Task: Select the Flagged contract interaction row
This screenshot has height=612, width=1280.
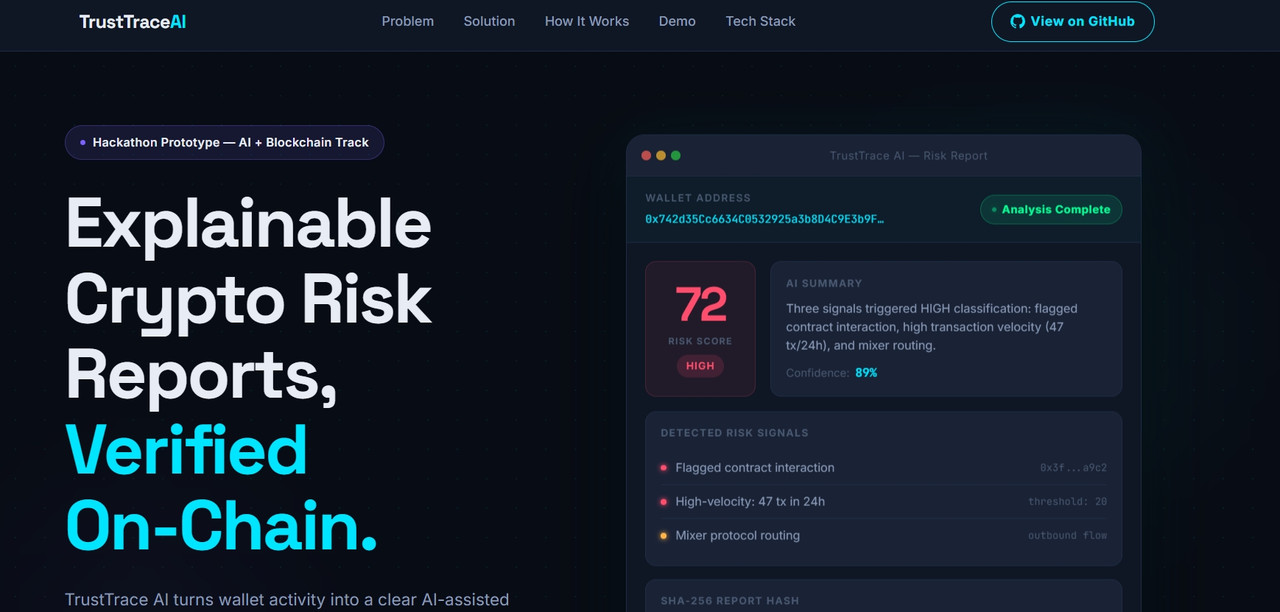Action: pyautogui.click(x=883, y=468)
